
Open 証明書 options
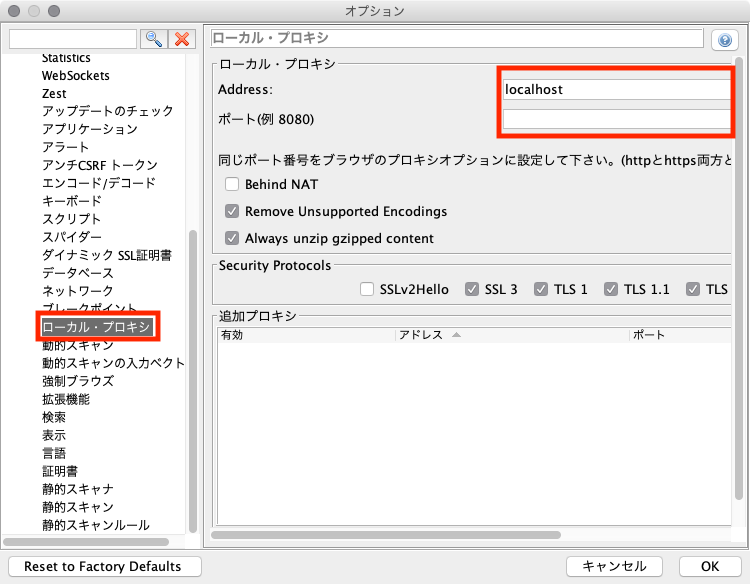(60, 471)
